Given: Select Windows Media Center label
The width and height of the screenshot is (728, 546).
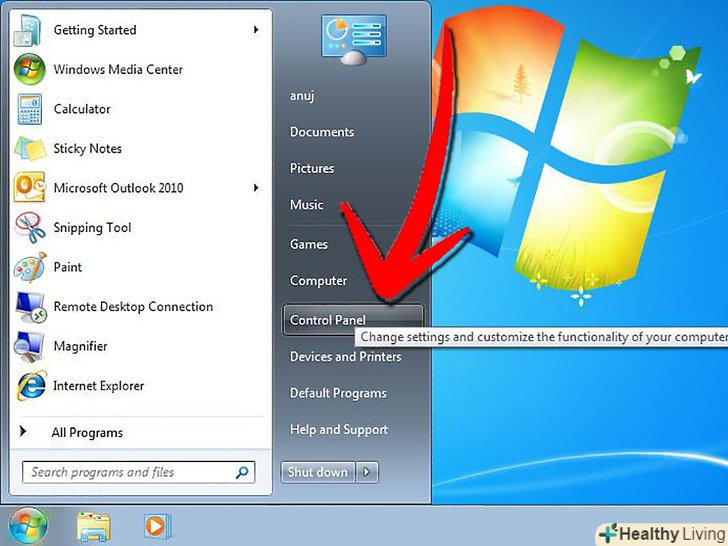Looking at the screenshot, I should [x=118, y=70].
